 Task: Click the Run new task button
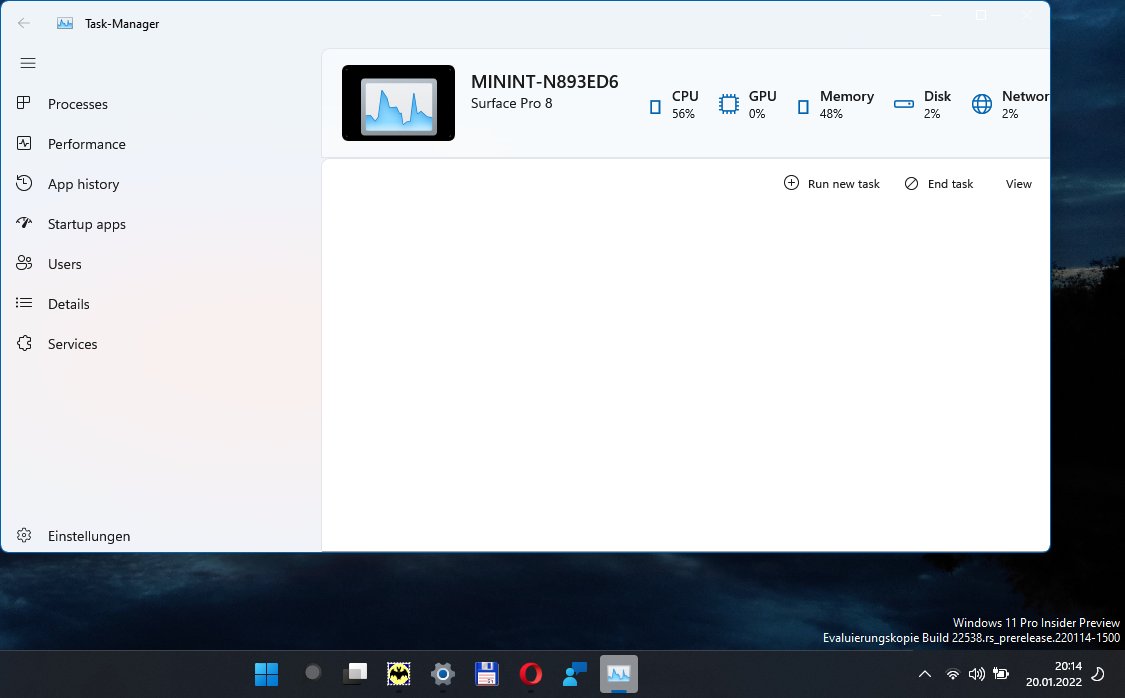tap(832, 184)
